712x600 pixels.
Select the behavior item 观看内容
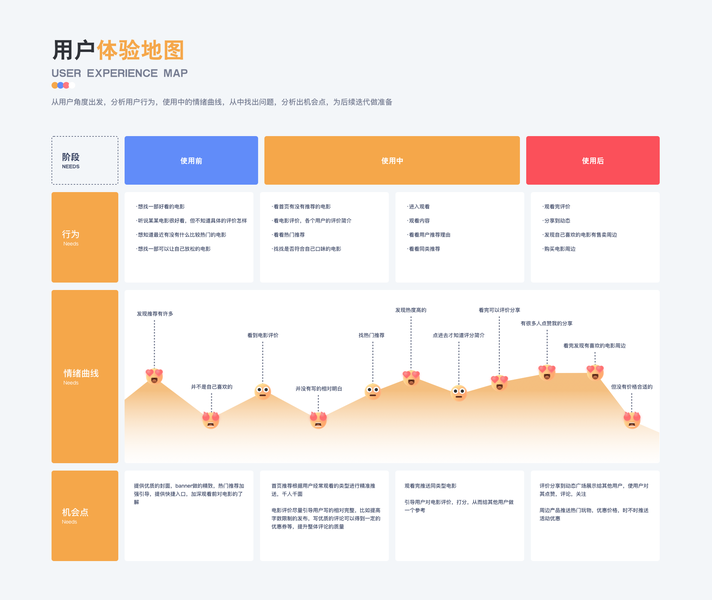pyautogui.click(x=418, y=221)
